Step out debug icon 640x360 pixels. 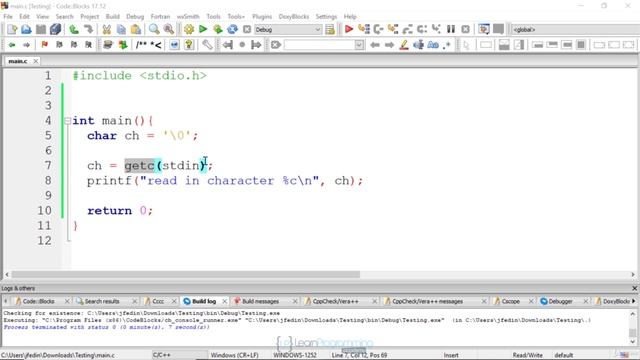click(407, 29)
